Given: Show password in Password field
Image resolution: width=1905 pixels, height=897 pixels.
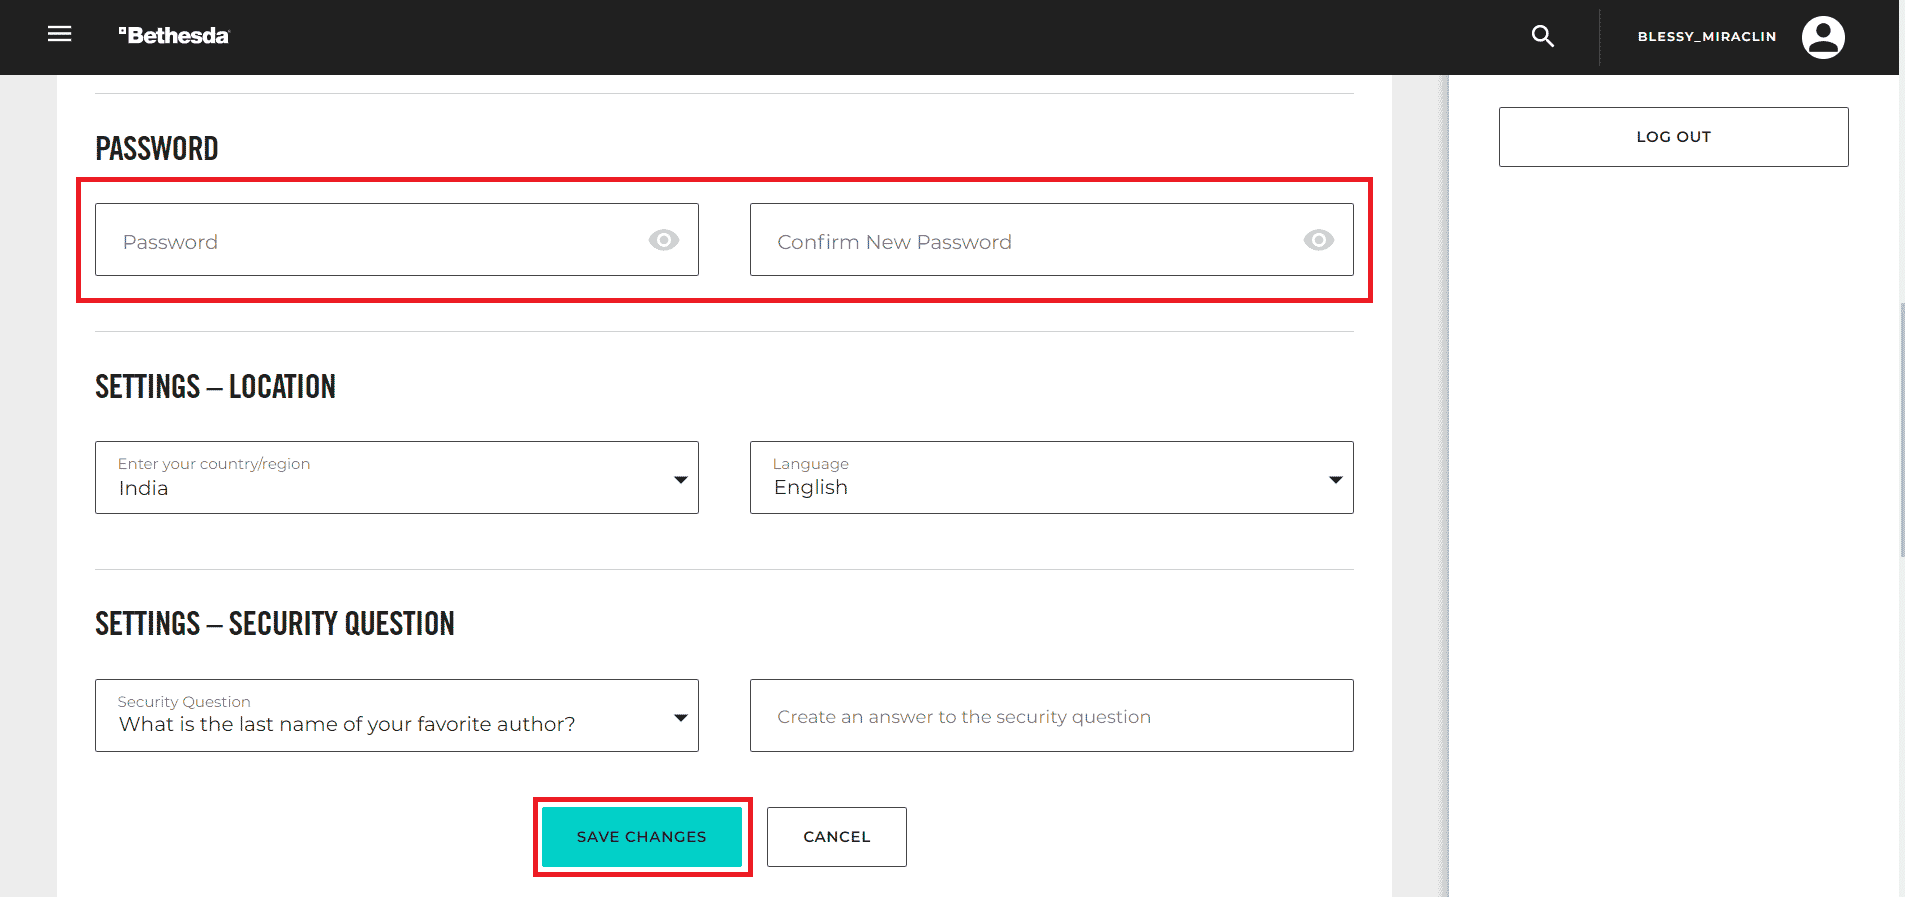Looking at the screenshot, I should click(664, 240).
